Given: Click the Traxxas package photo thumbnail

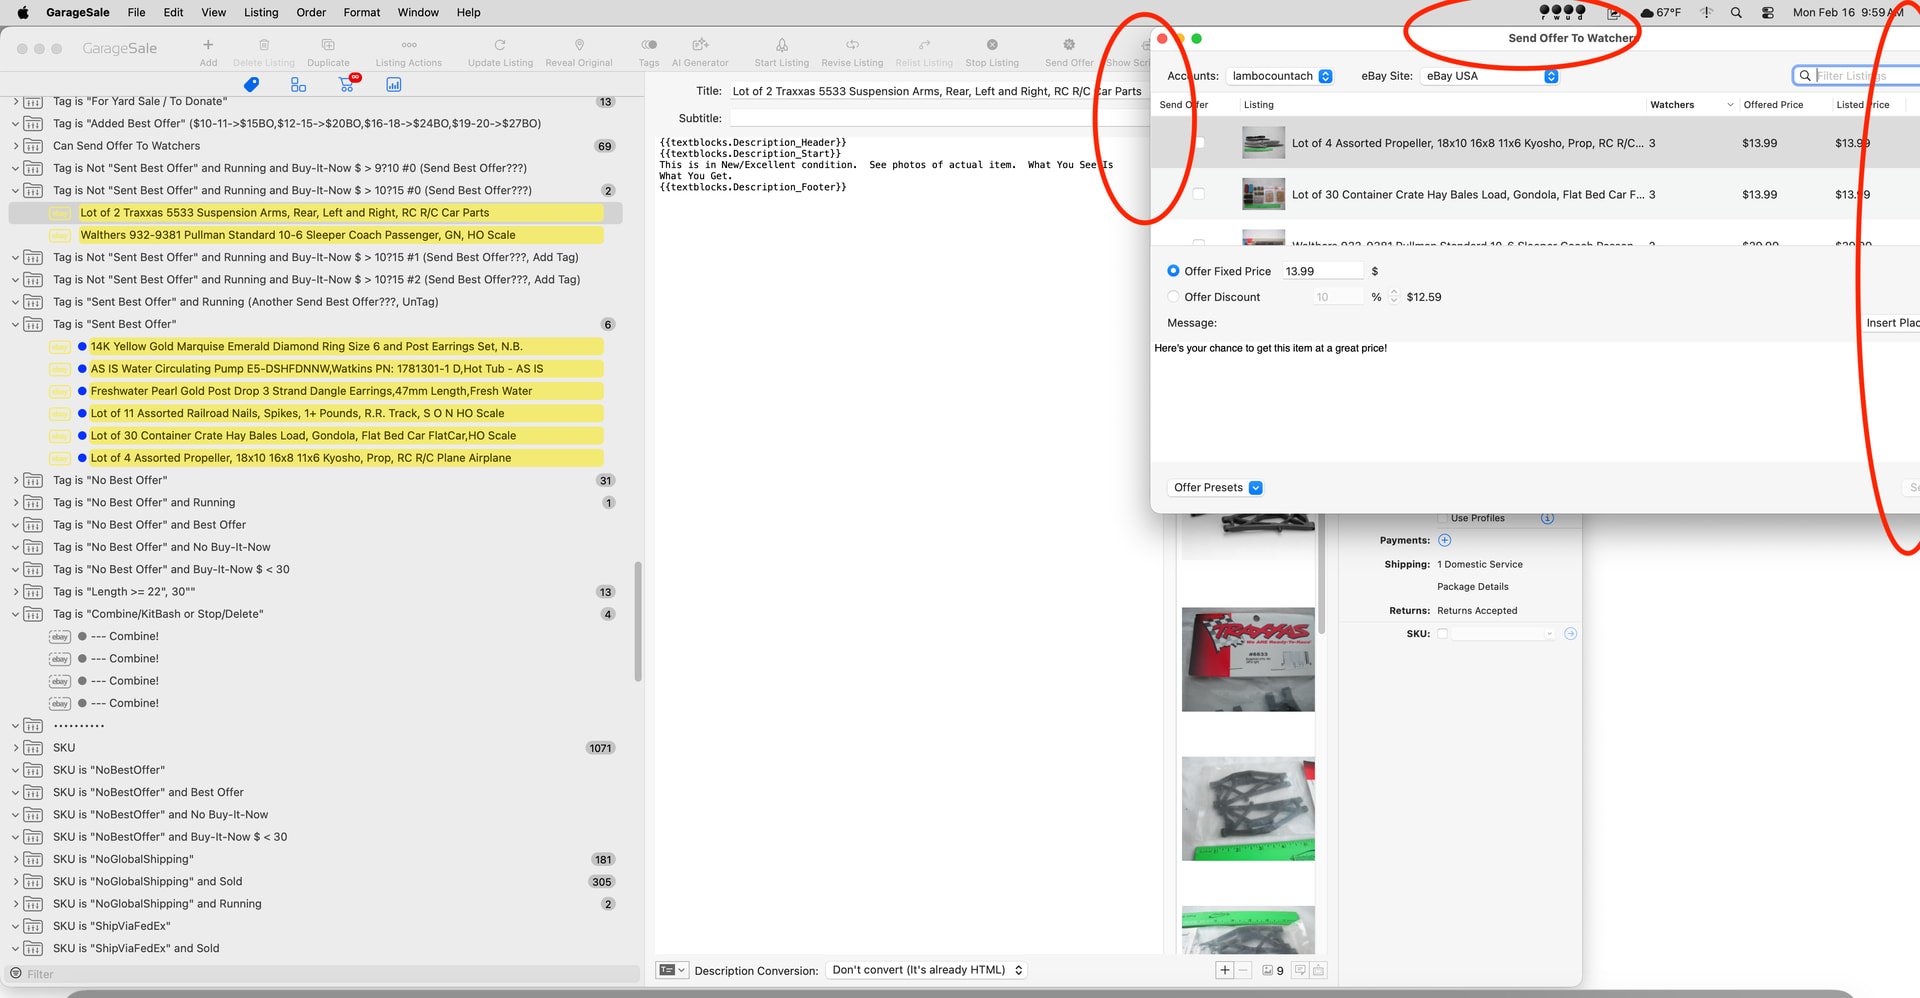Looking at the screenshot, I should click(x=1248, y=660).
